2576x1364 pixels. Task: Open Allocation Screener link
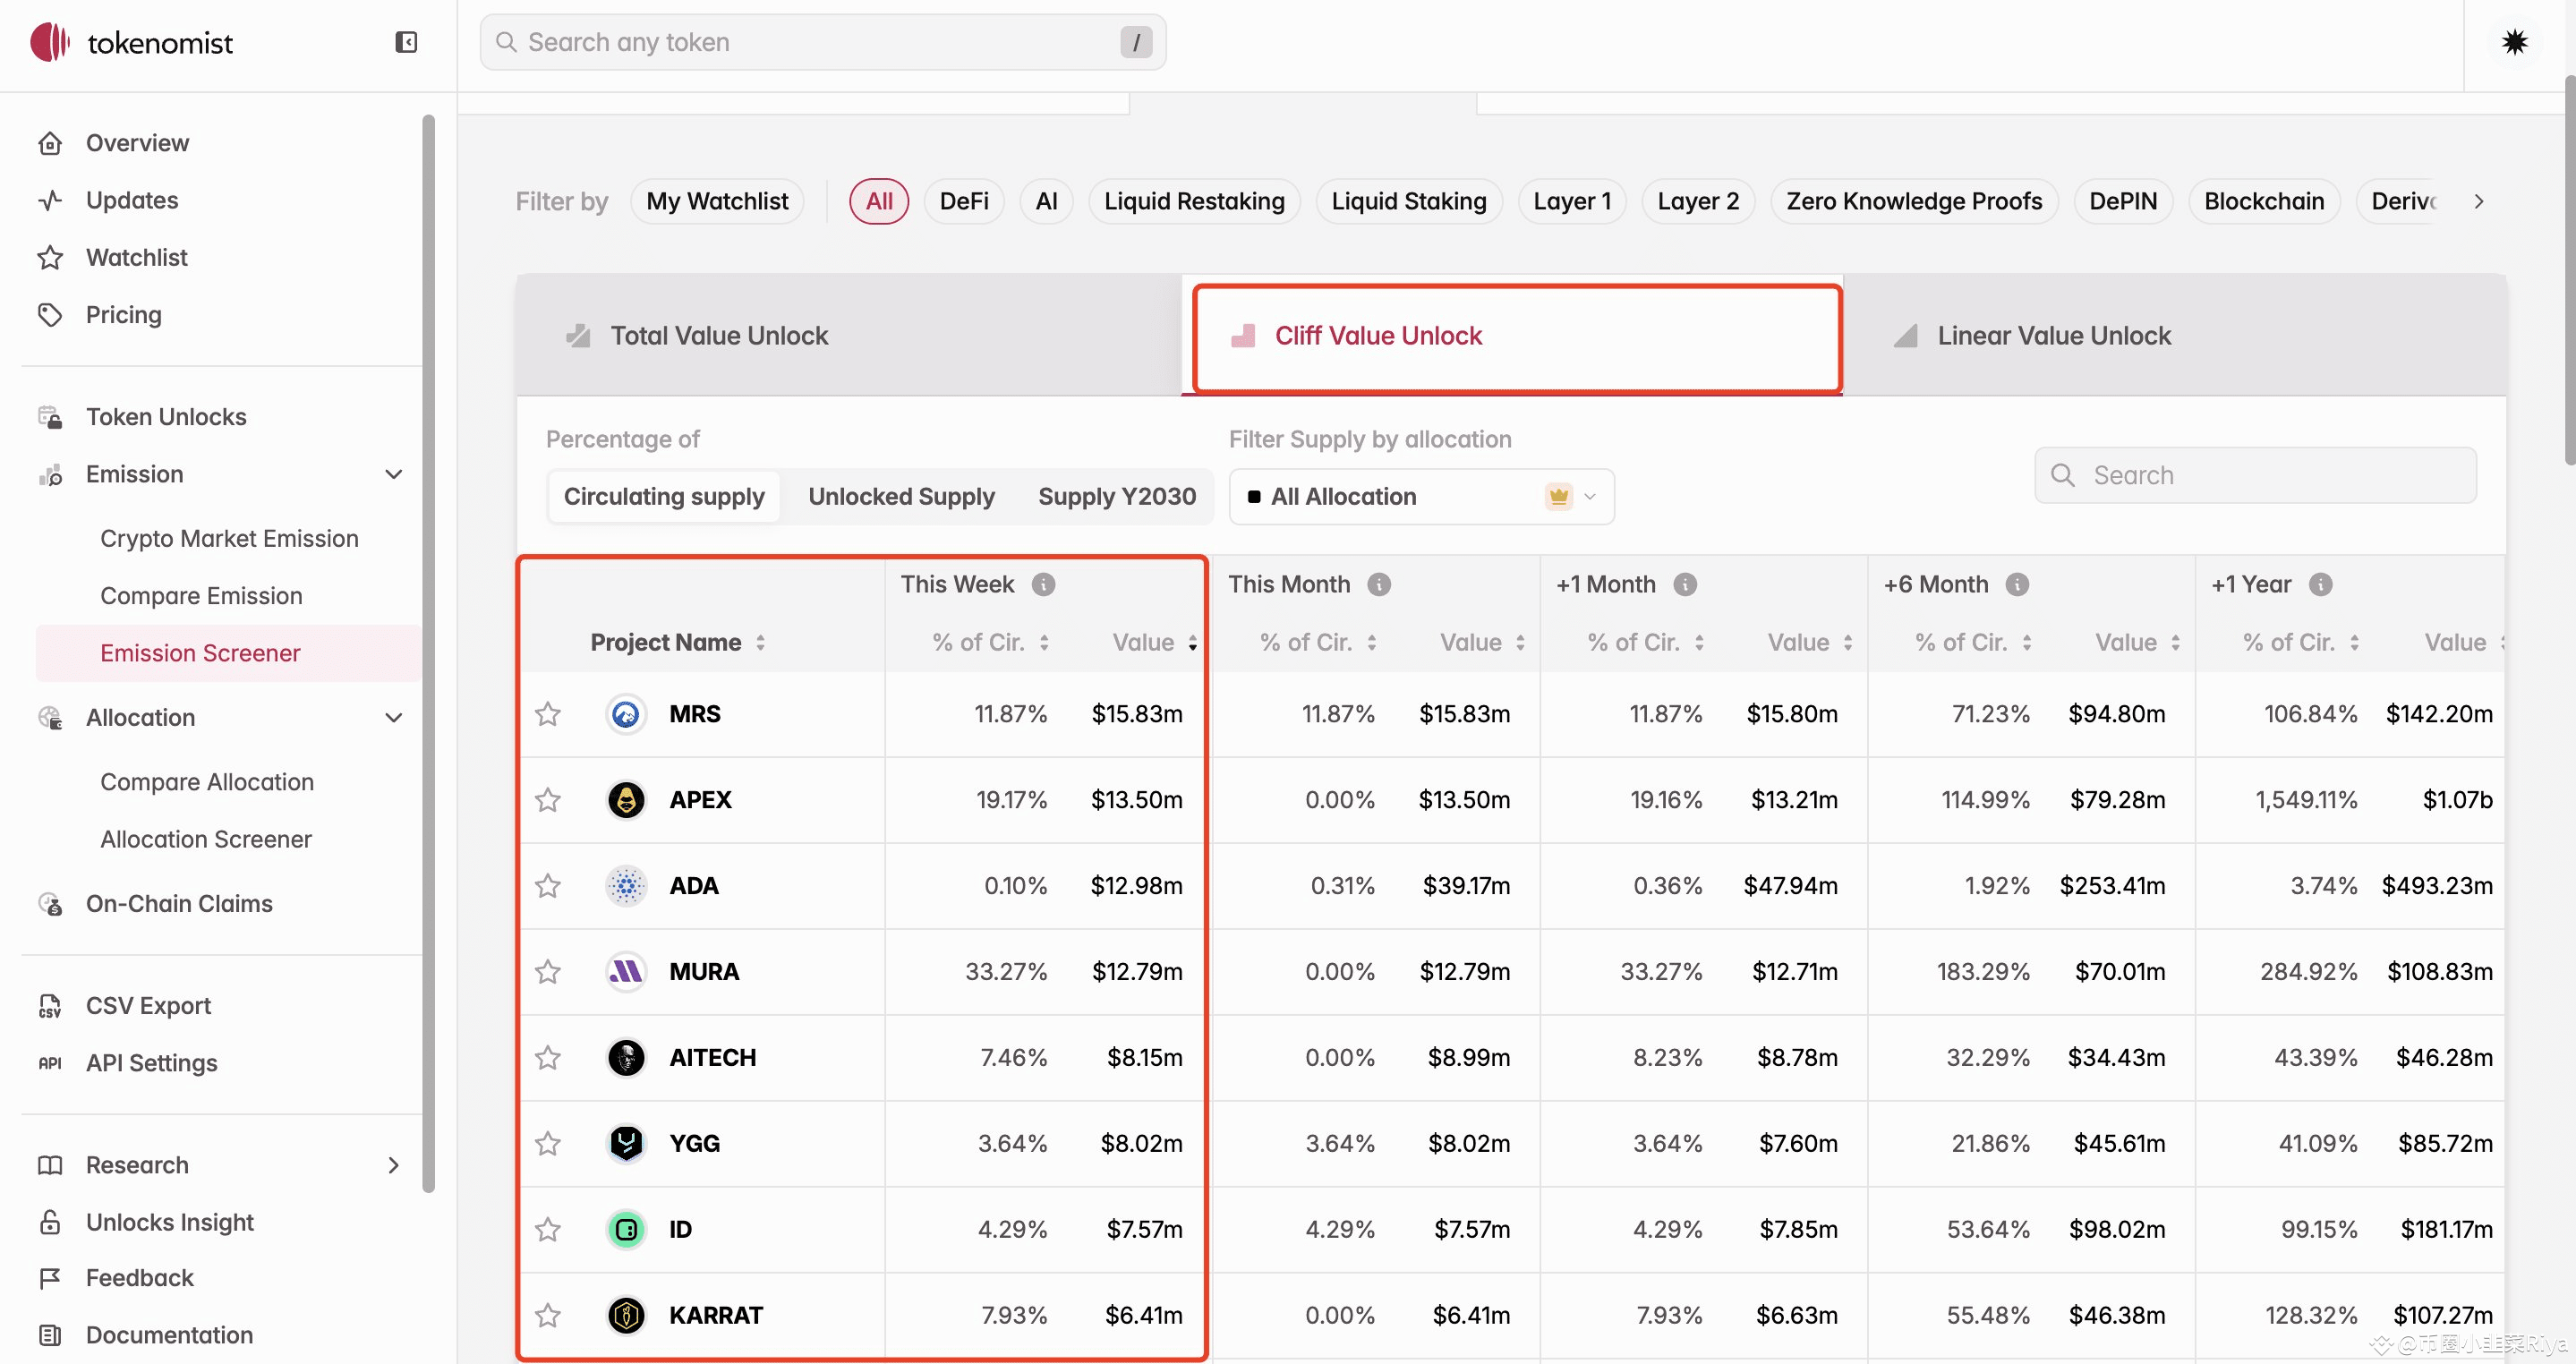pyautogui.click(x=206, y=838)
